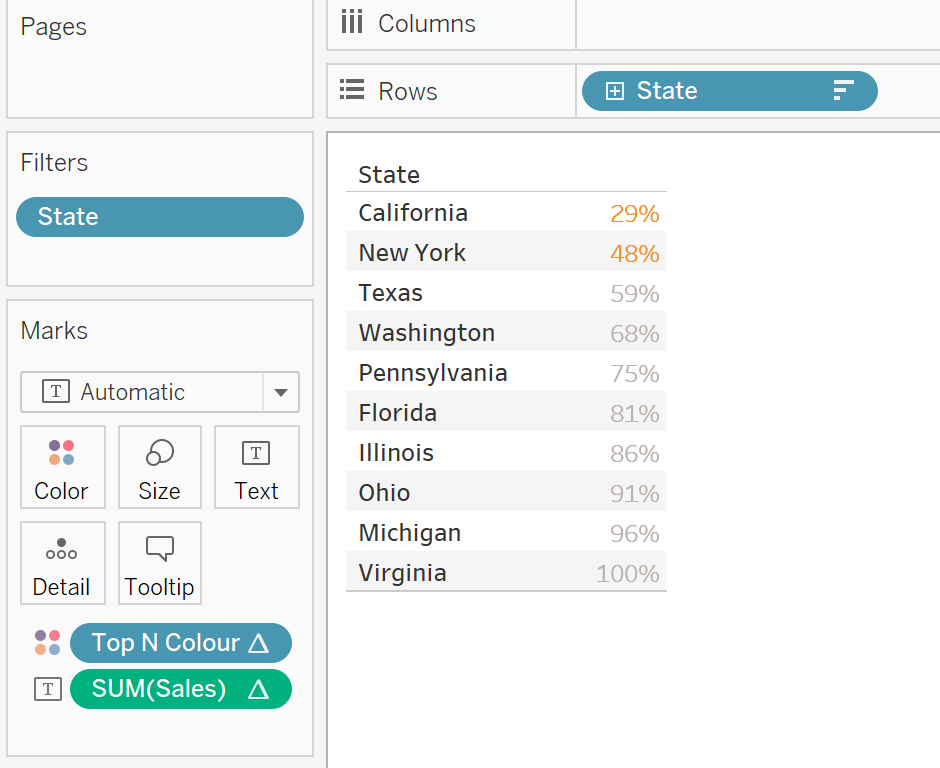
Task: Click color dots icon beside Top N Colour
Action: (x=47, y=643)
